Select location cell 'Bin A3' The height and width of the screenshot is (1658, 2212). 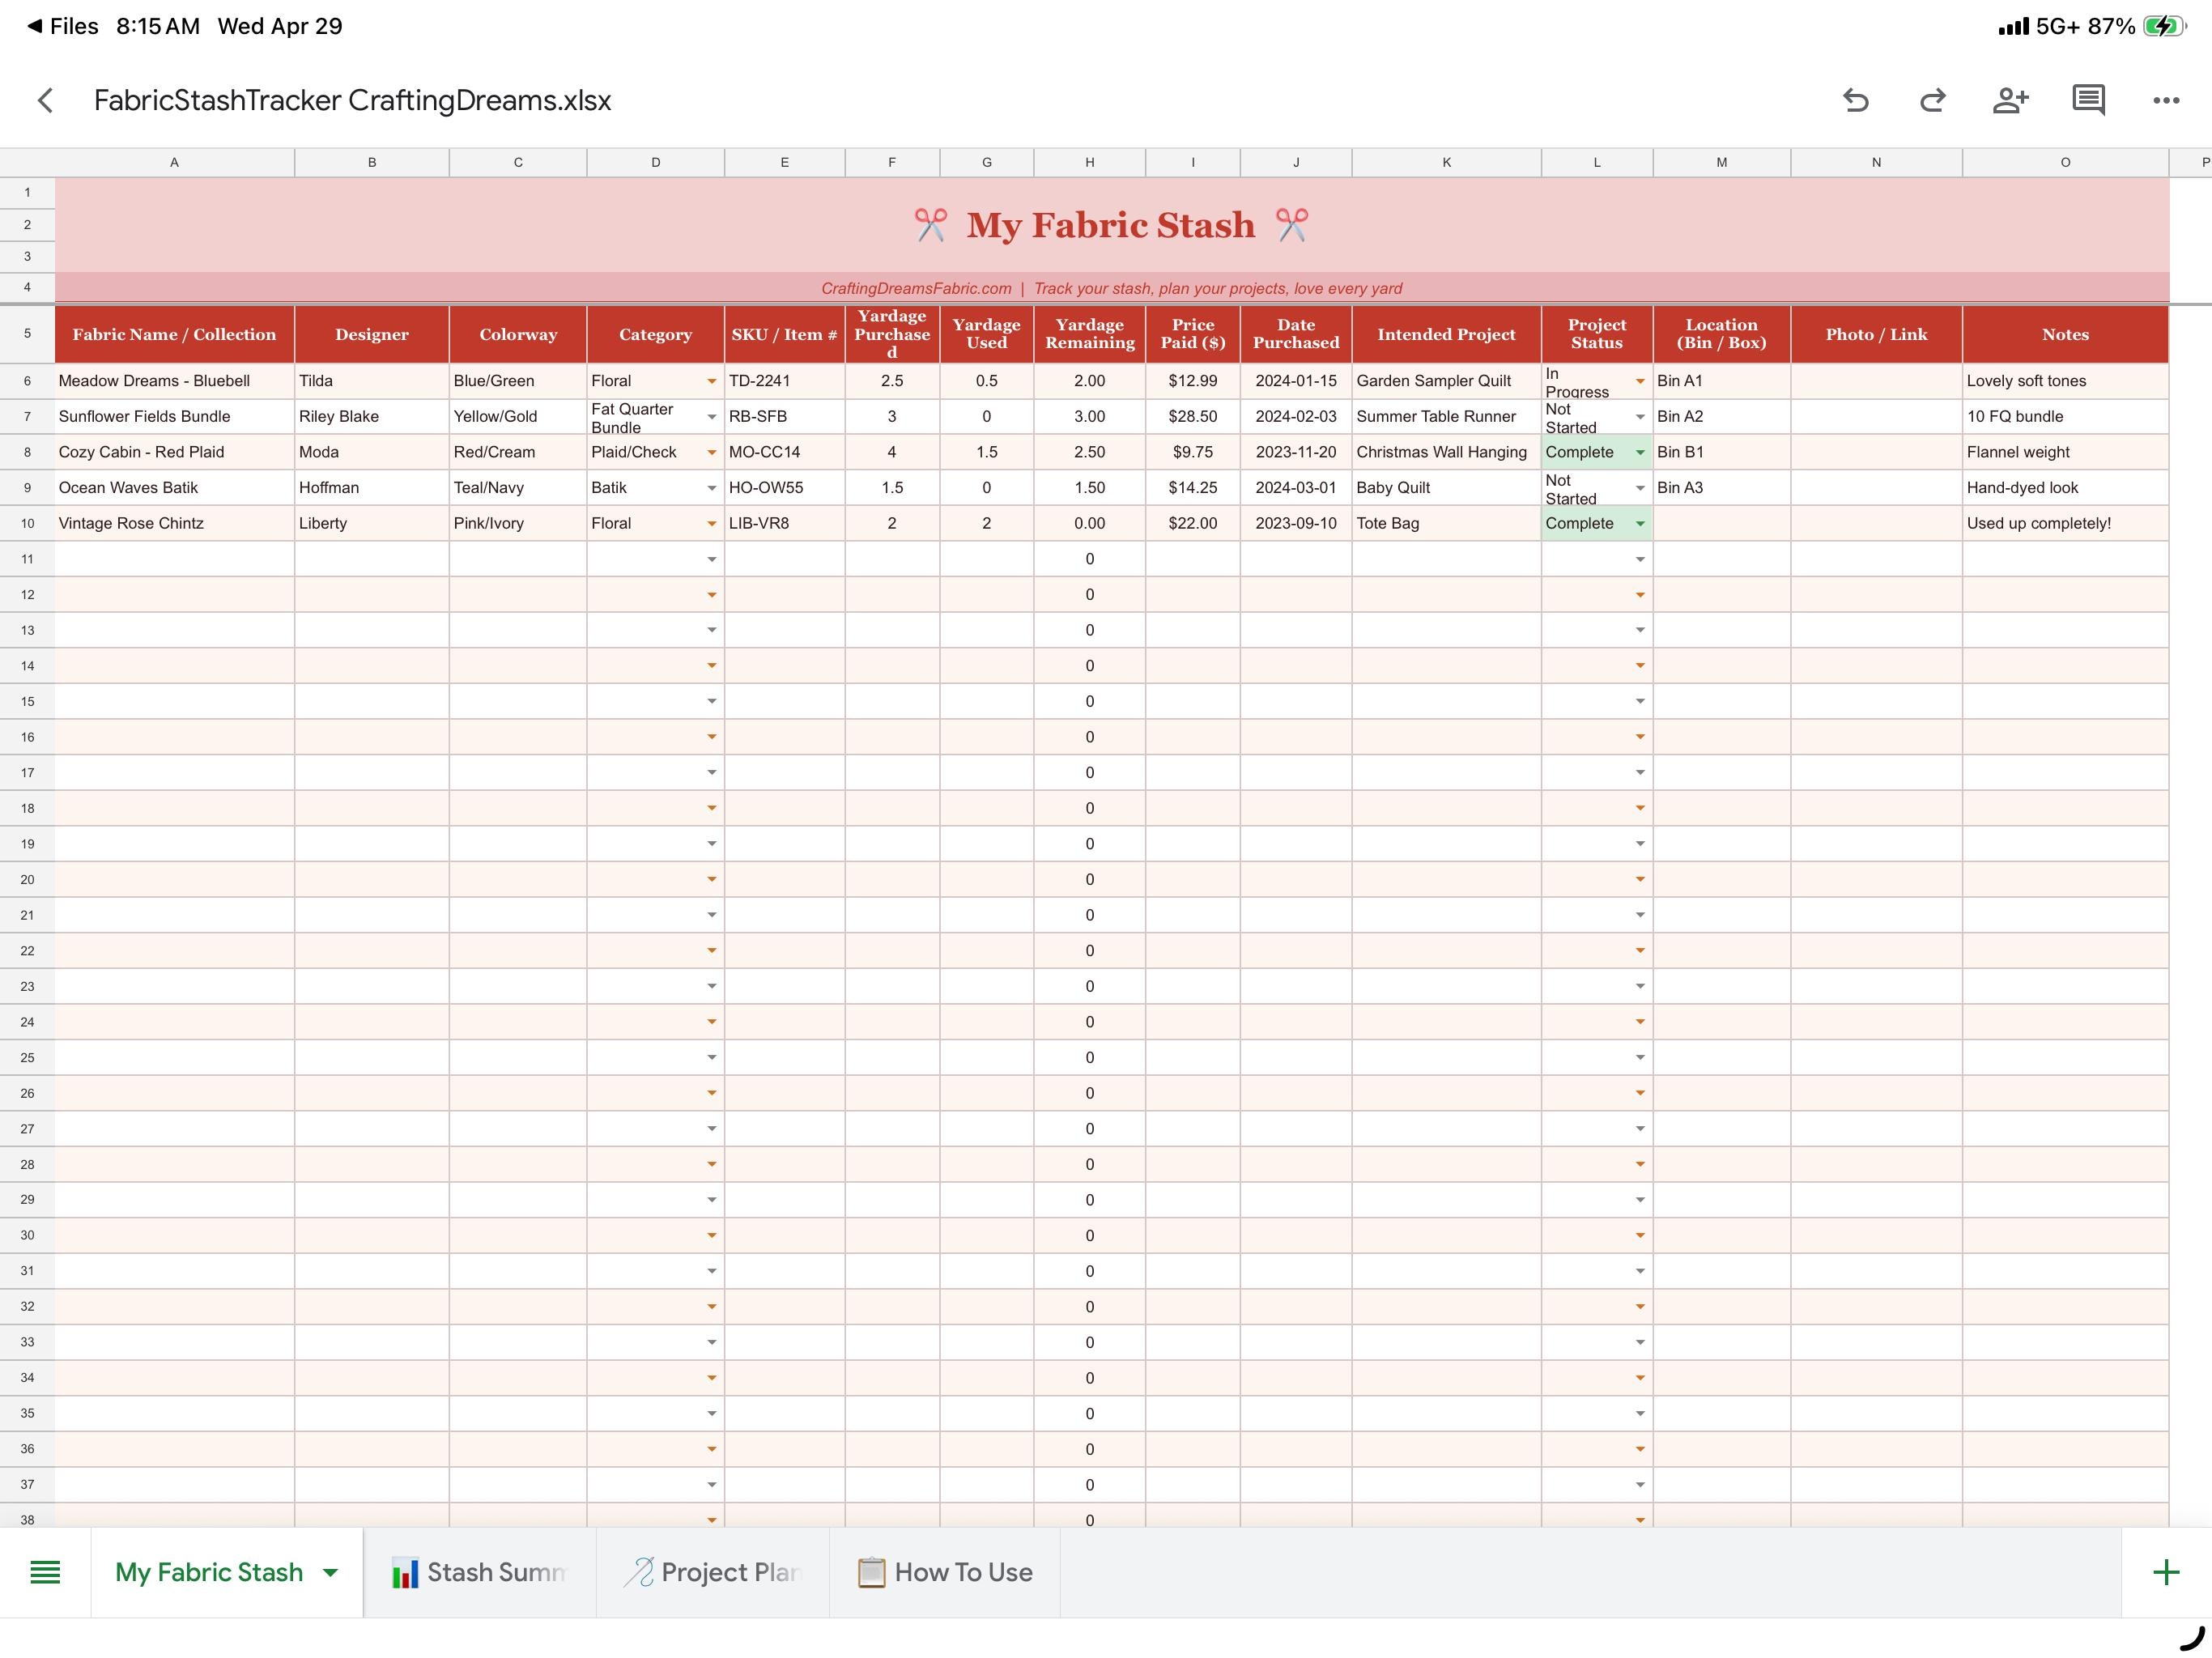click(1721, 488)
